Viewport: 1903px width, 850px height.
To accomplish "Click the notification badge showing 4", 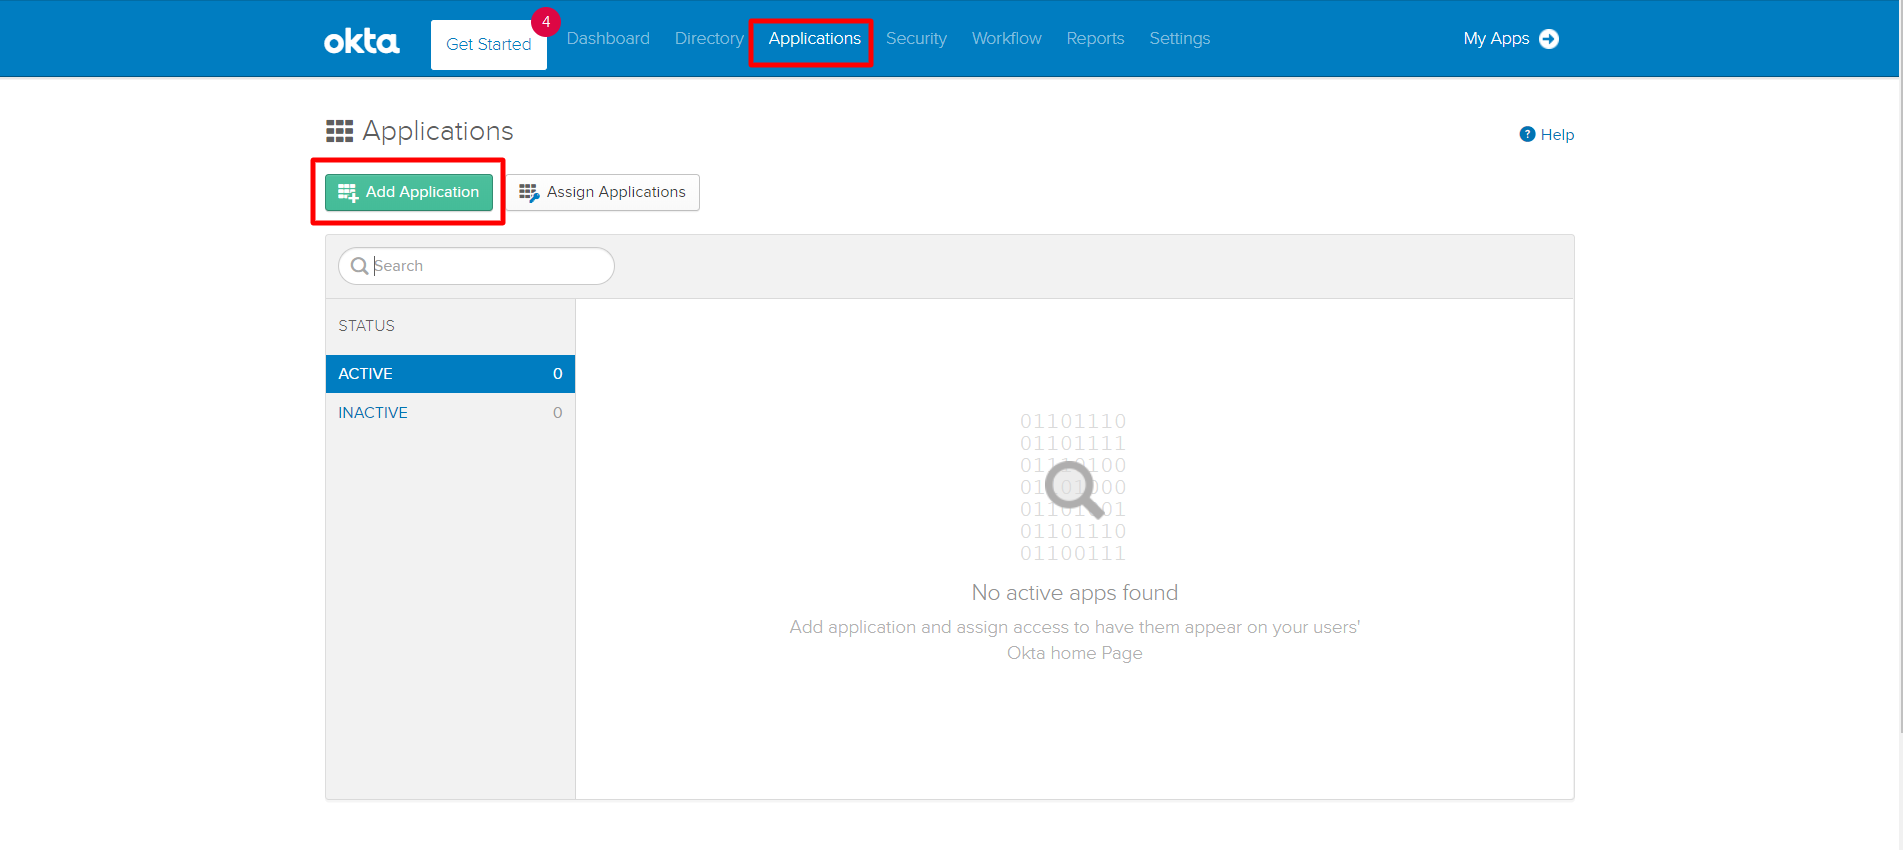I will (x=546, y=22).
